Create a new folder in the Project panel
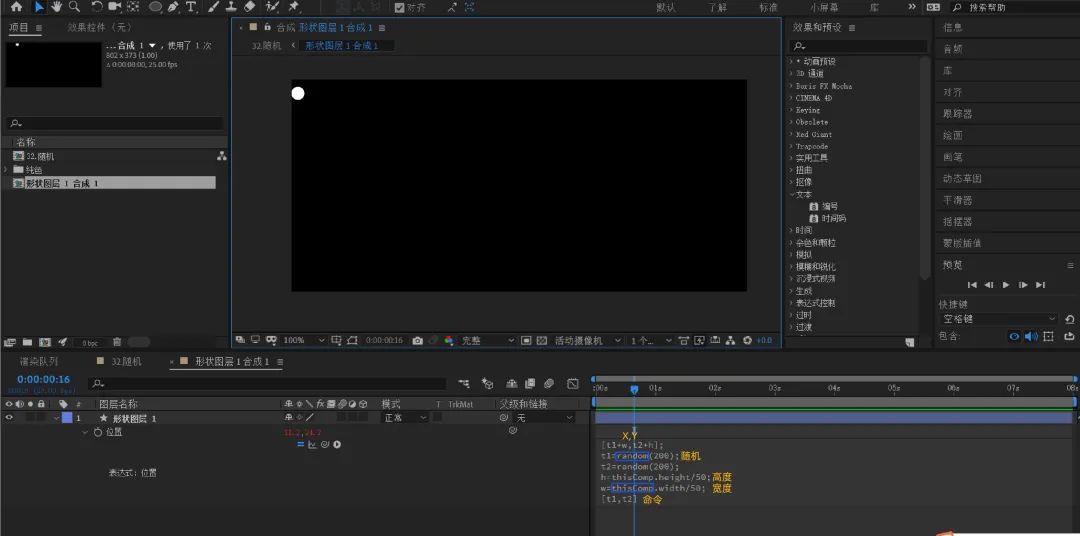This screenshot has width=1080, height=536. 27,342
